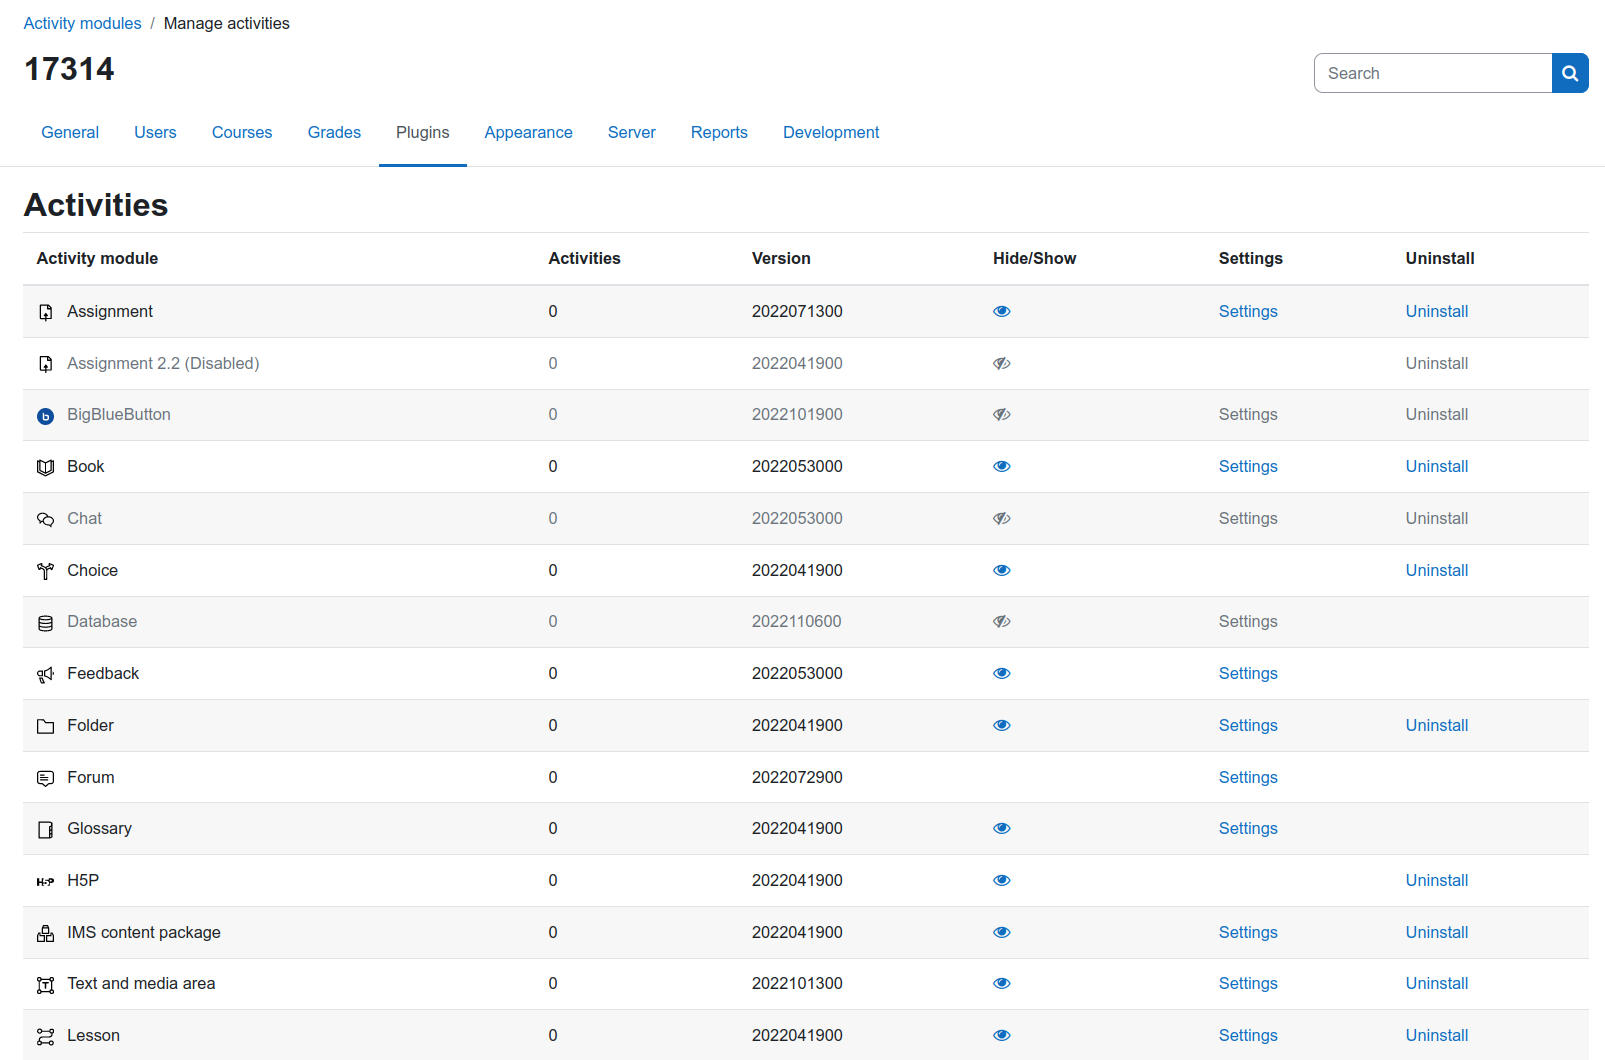Open Settings for Glossary
1605x1060 pixels.
(1248, 828)
